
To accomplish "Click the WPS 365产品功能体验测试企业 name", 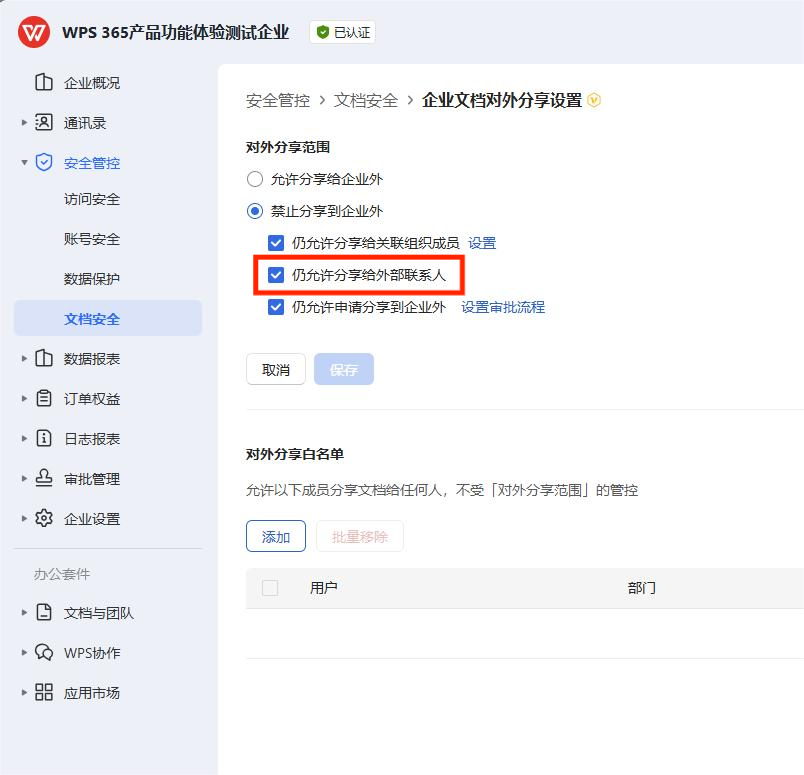I will pyautogui.click(x=175, y=32).
